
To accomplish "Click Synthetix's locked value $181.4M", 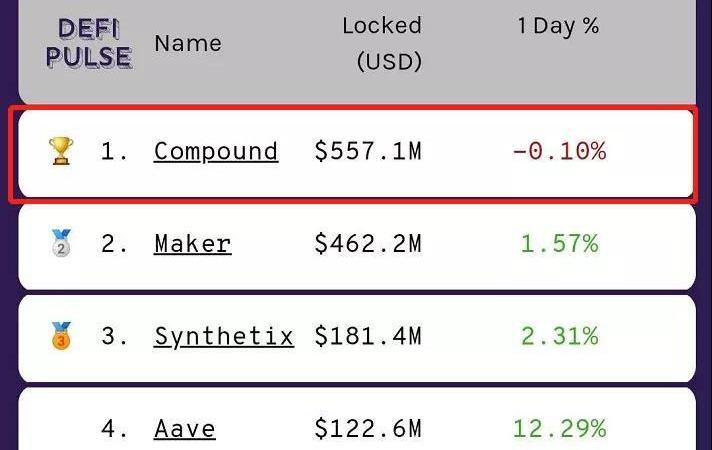I will point(368,336).
